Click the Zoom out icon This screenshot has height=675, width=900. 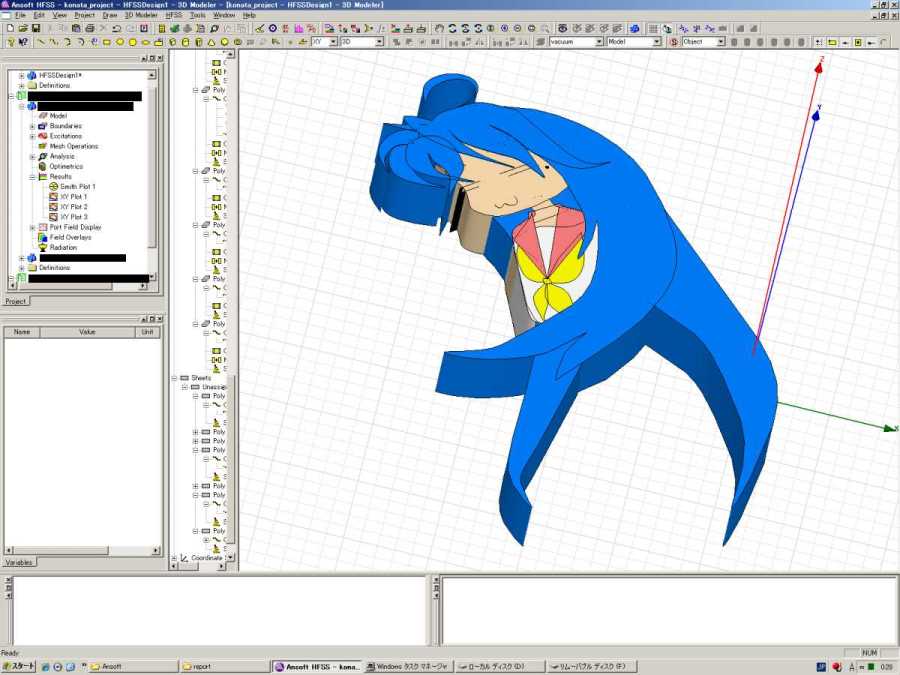518,28
